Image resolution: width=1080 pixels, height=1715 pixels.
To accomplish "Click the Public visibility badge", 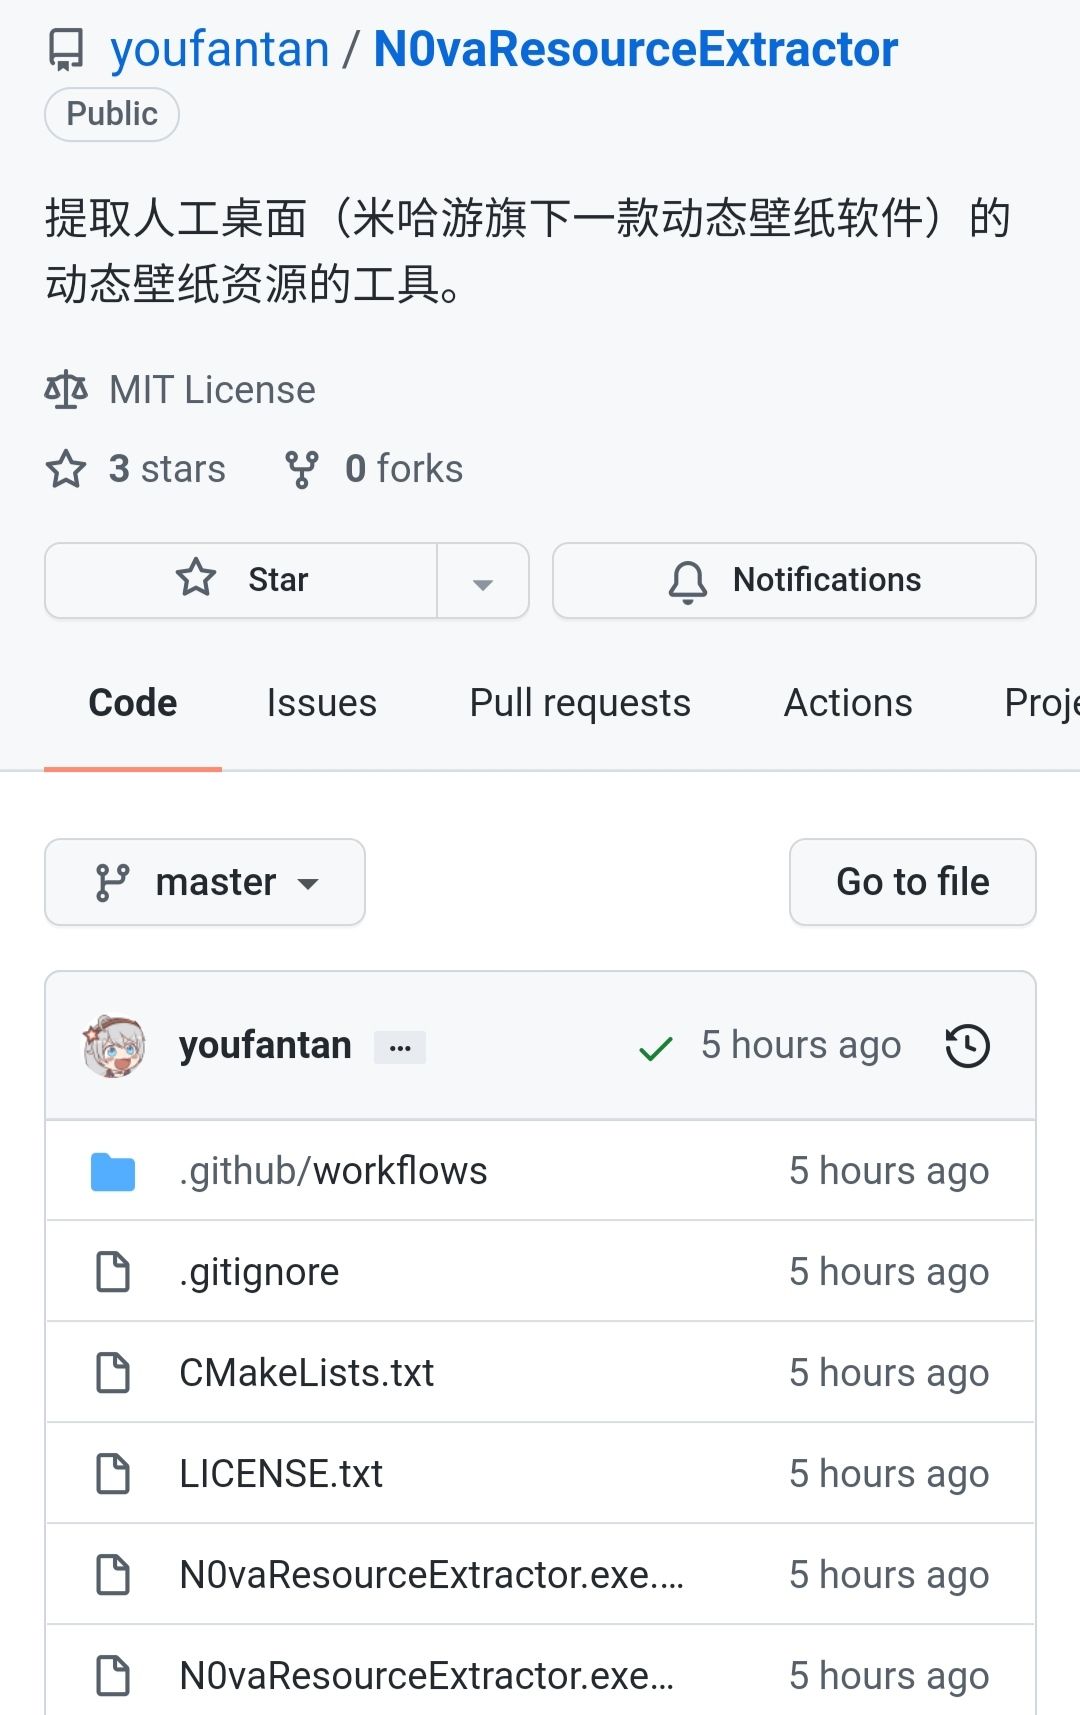I will click(x=112, y=114).
